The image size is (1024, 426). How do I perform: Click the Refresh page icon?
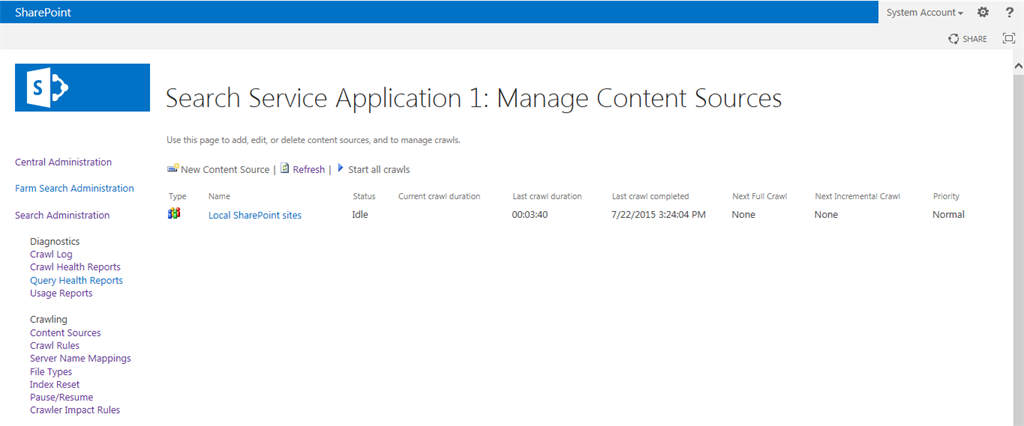coord(285,169)
